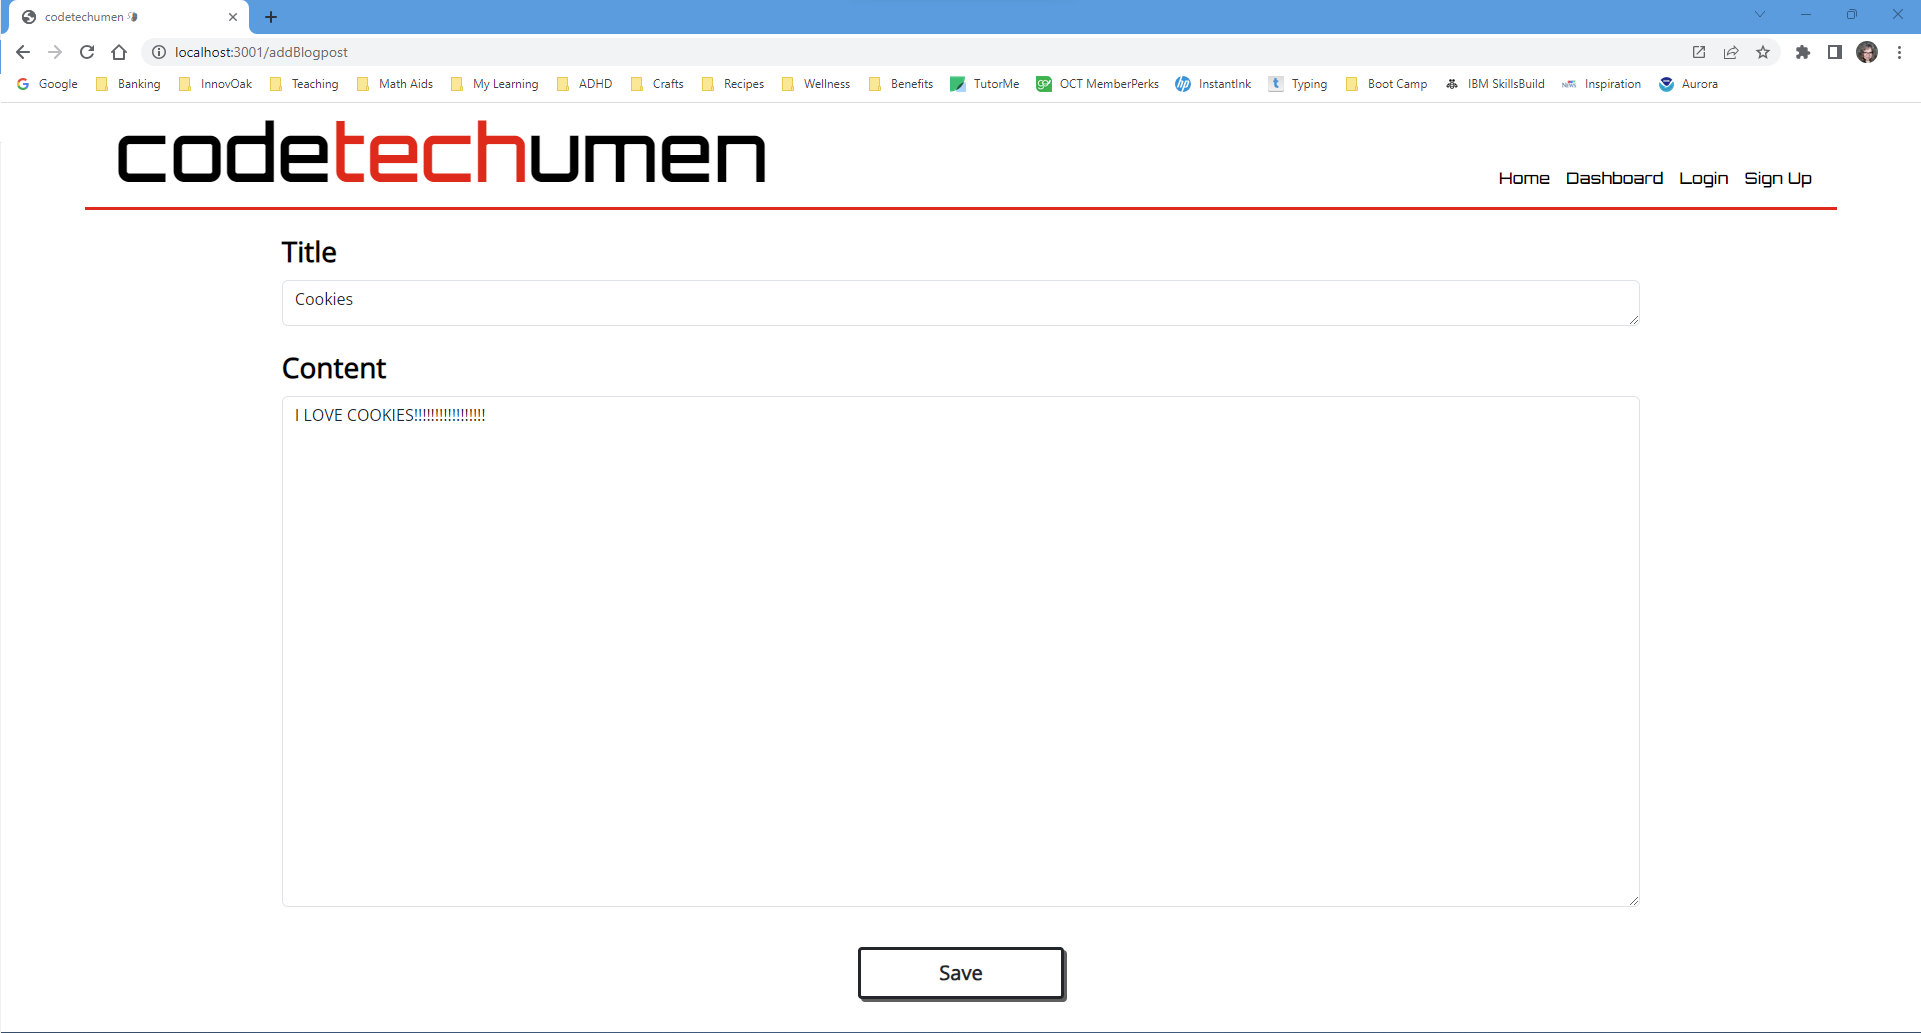This screenshot has width=1921, height=1033.
Task: Open the Sign Up link
Action: pos(1778,178)
